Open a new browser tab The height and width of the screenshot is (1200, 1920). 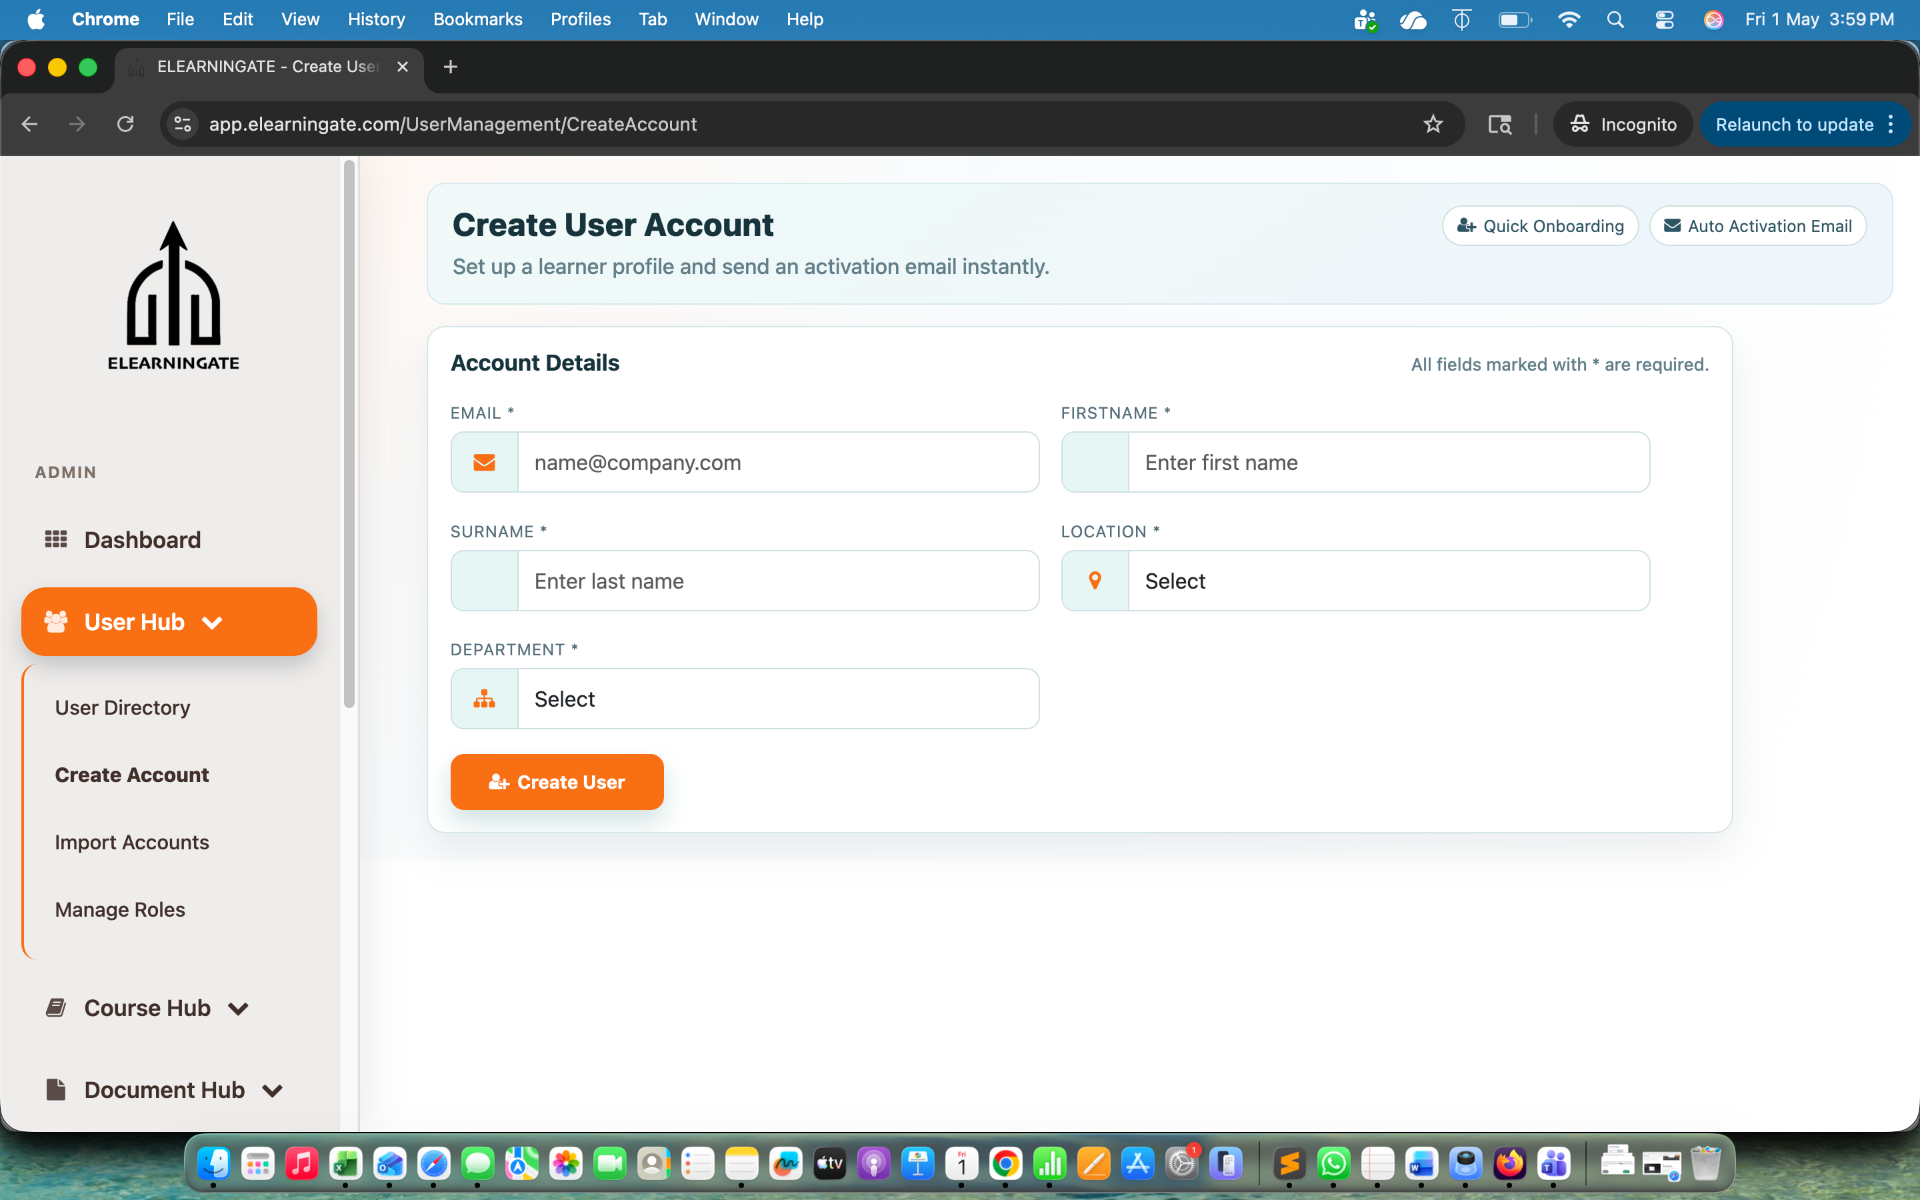[x=450, y=66]
